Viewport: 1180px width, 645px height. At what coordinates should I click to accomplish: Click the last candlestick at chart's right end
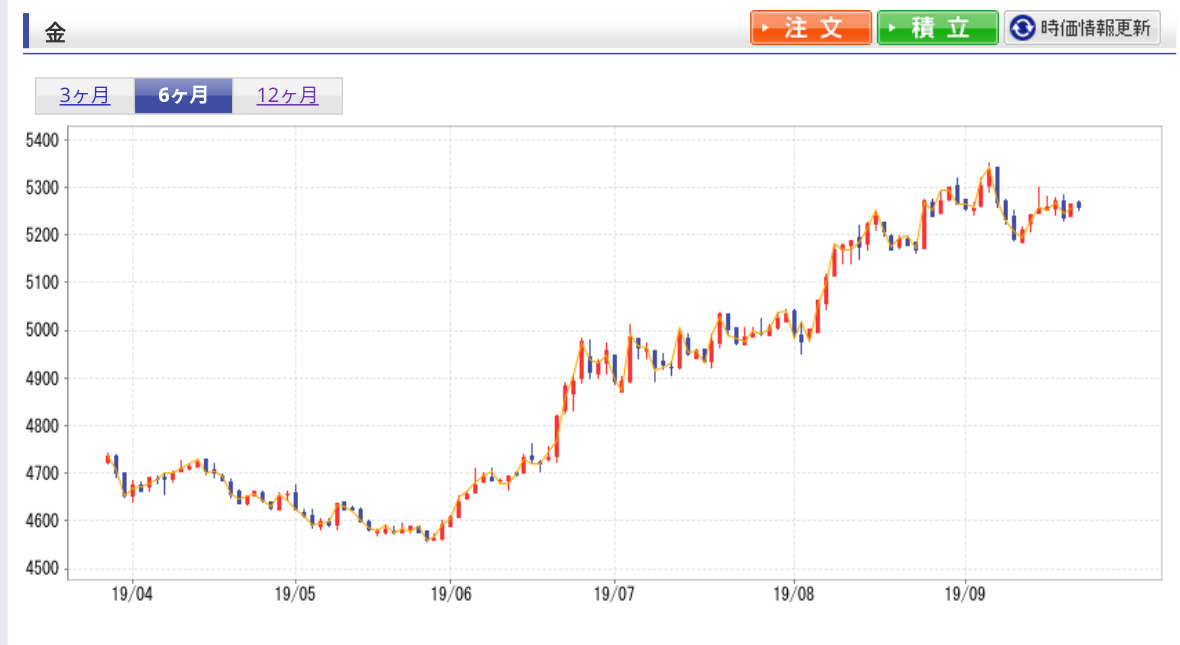1078,205
